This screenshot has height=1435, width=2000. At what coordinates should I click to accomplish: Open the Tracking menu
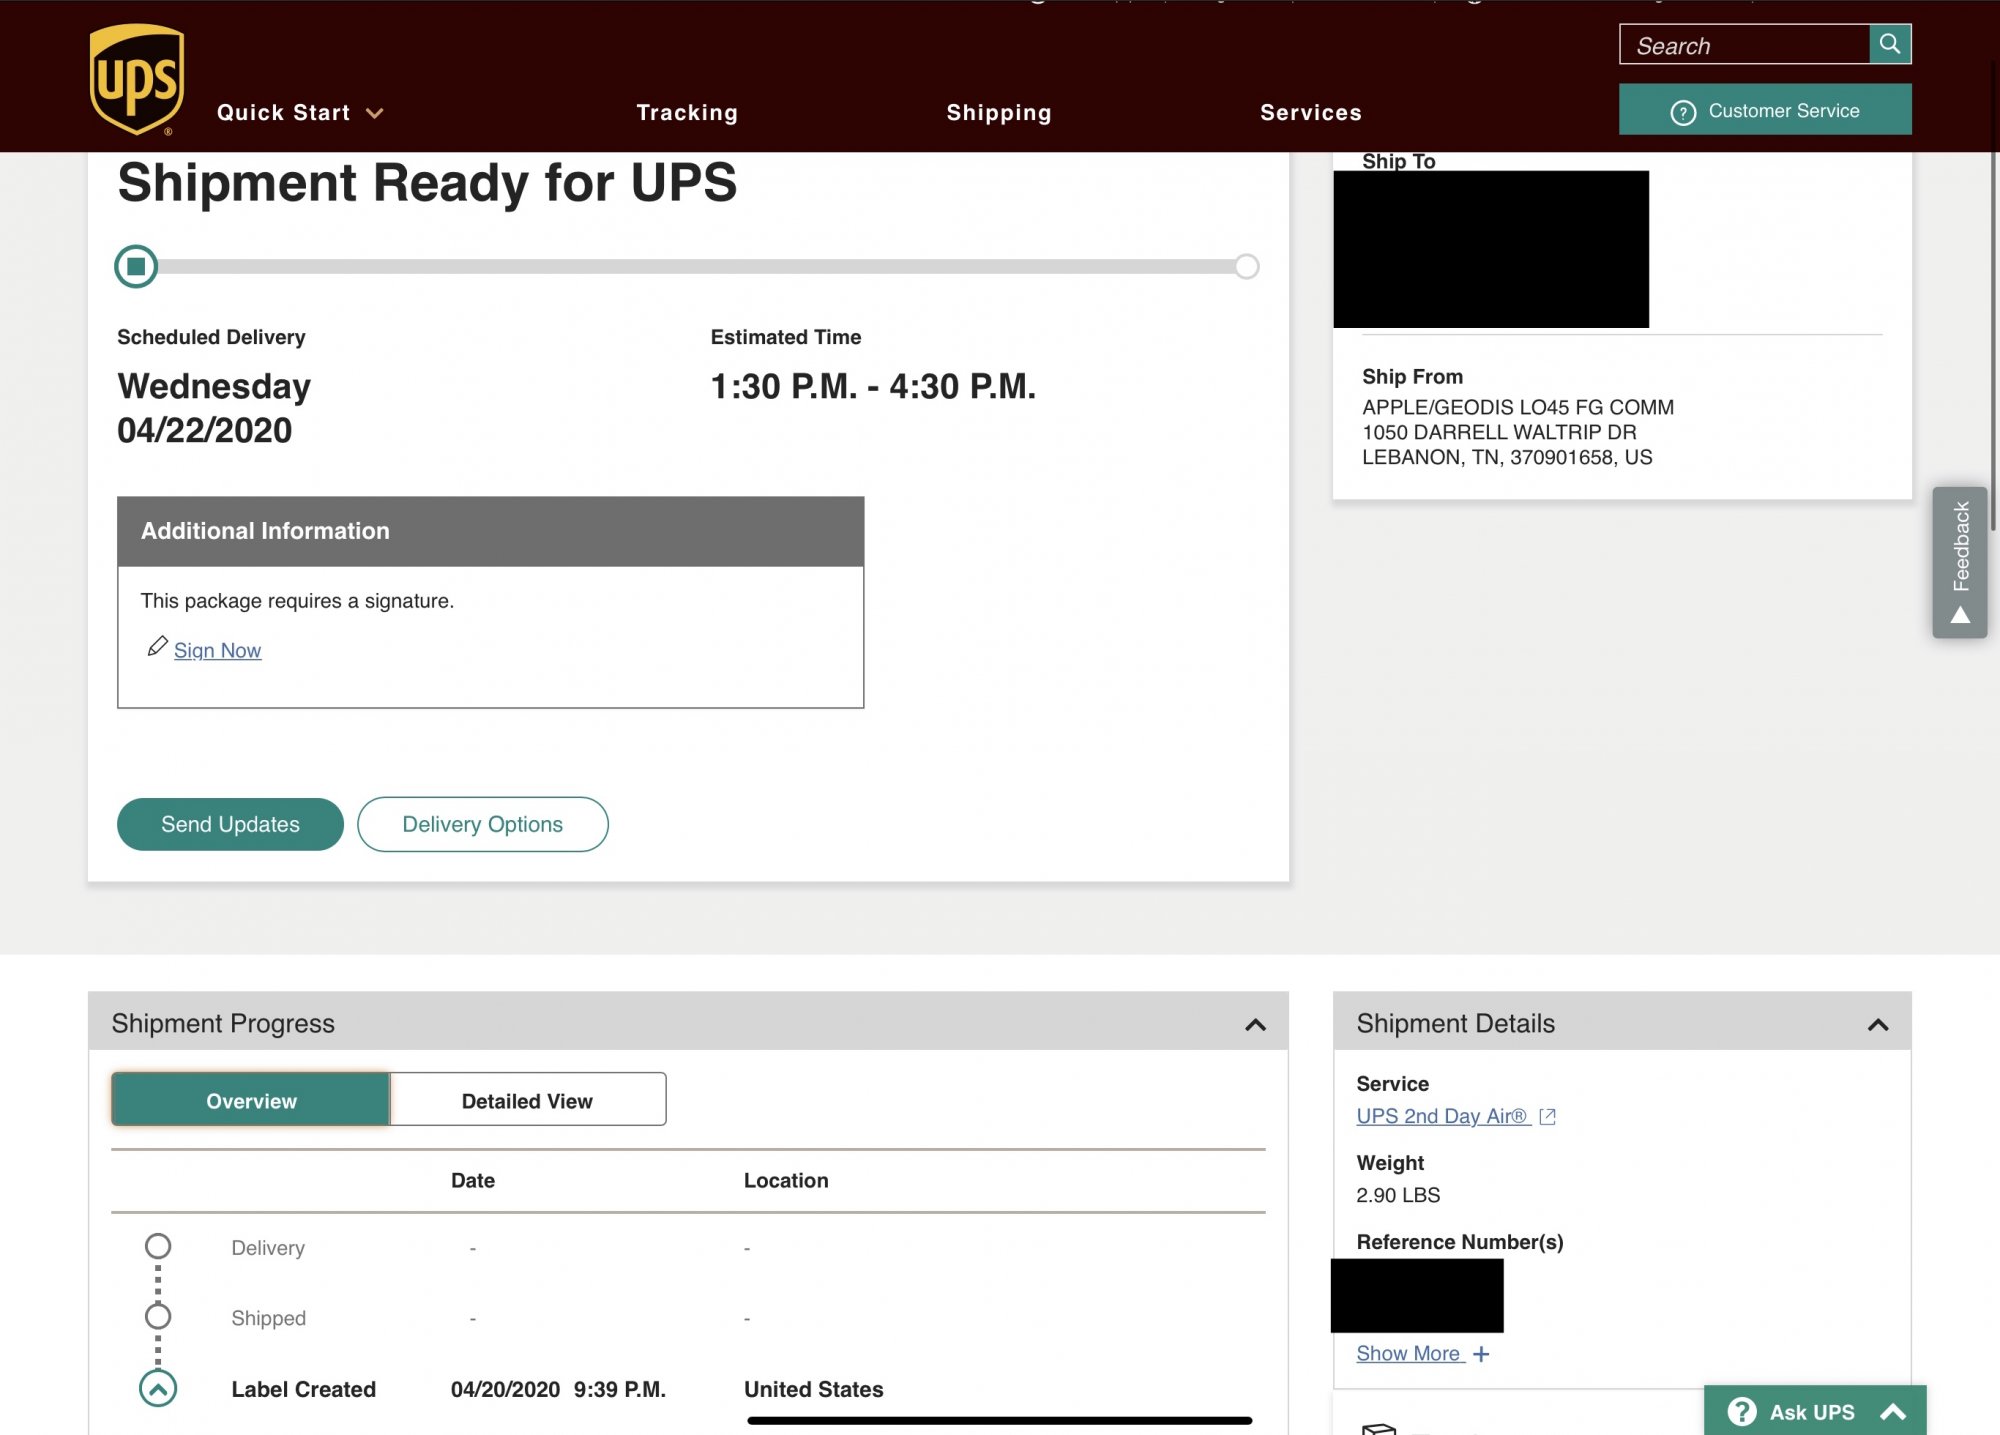(687, 113)
